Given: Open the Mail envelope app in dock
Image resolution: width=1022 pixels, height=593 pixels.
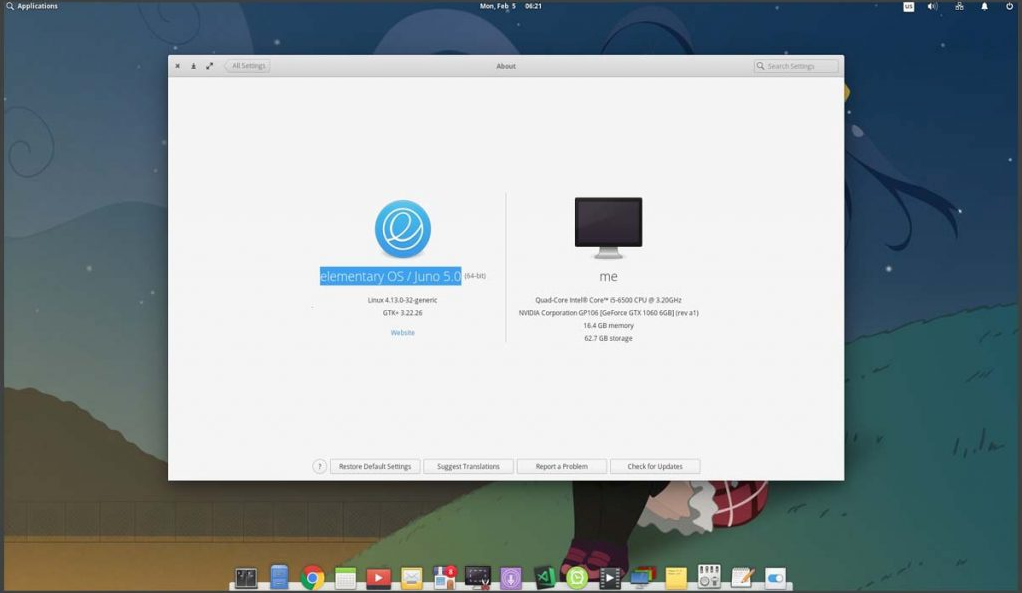Looking at the screenshot, I should click(x=411, y=577).
